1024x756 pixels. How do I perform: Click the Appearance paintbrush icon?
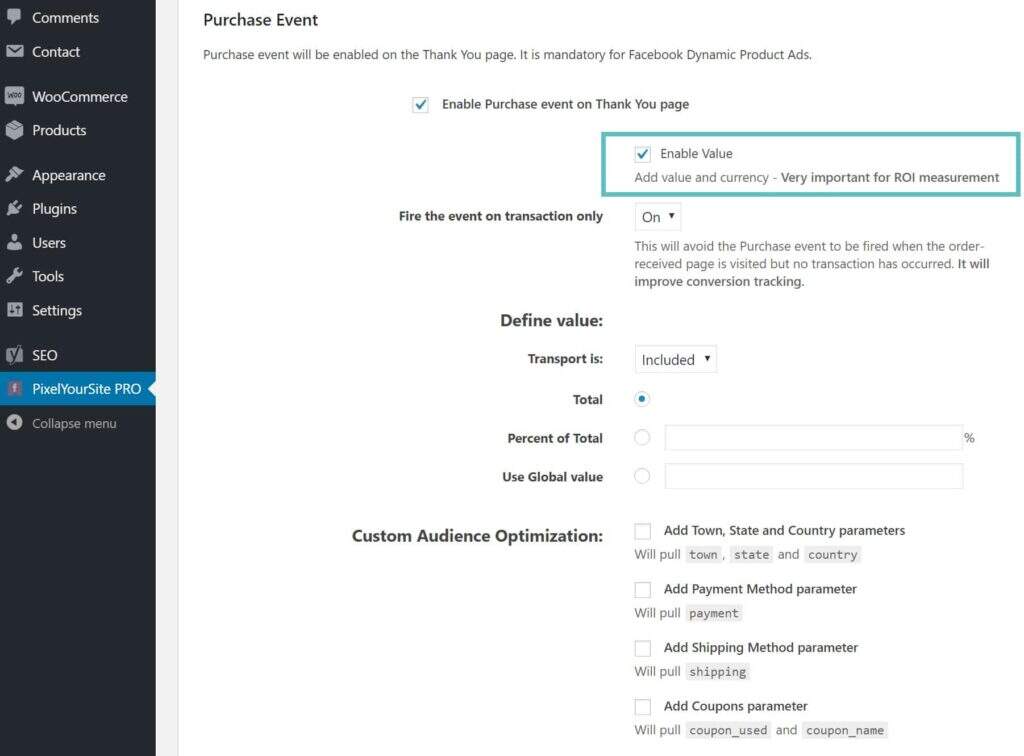pyautogui.click(x=14, y=175)
